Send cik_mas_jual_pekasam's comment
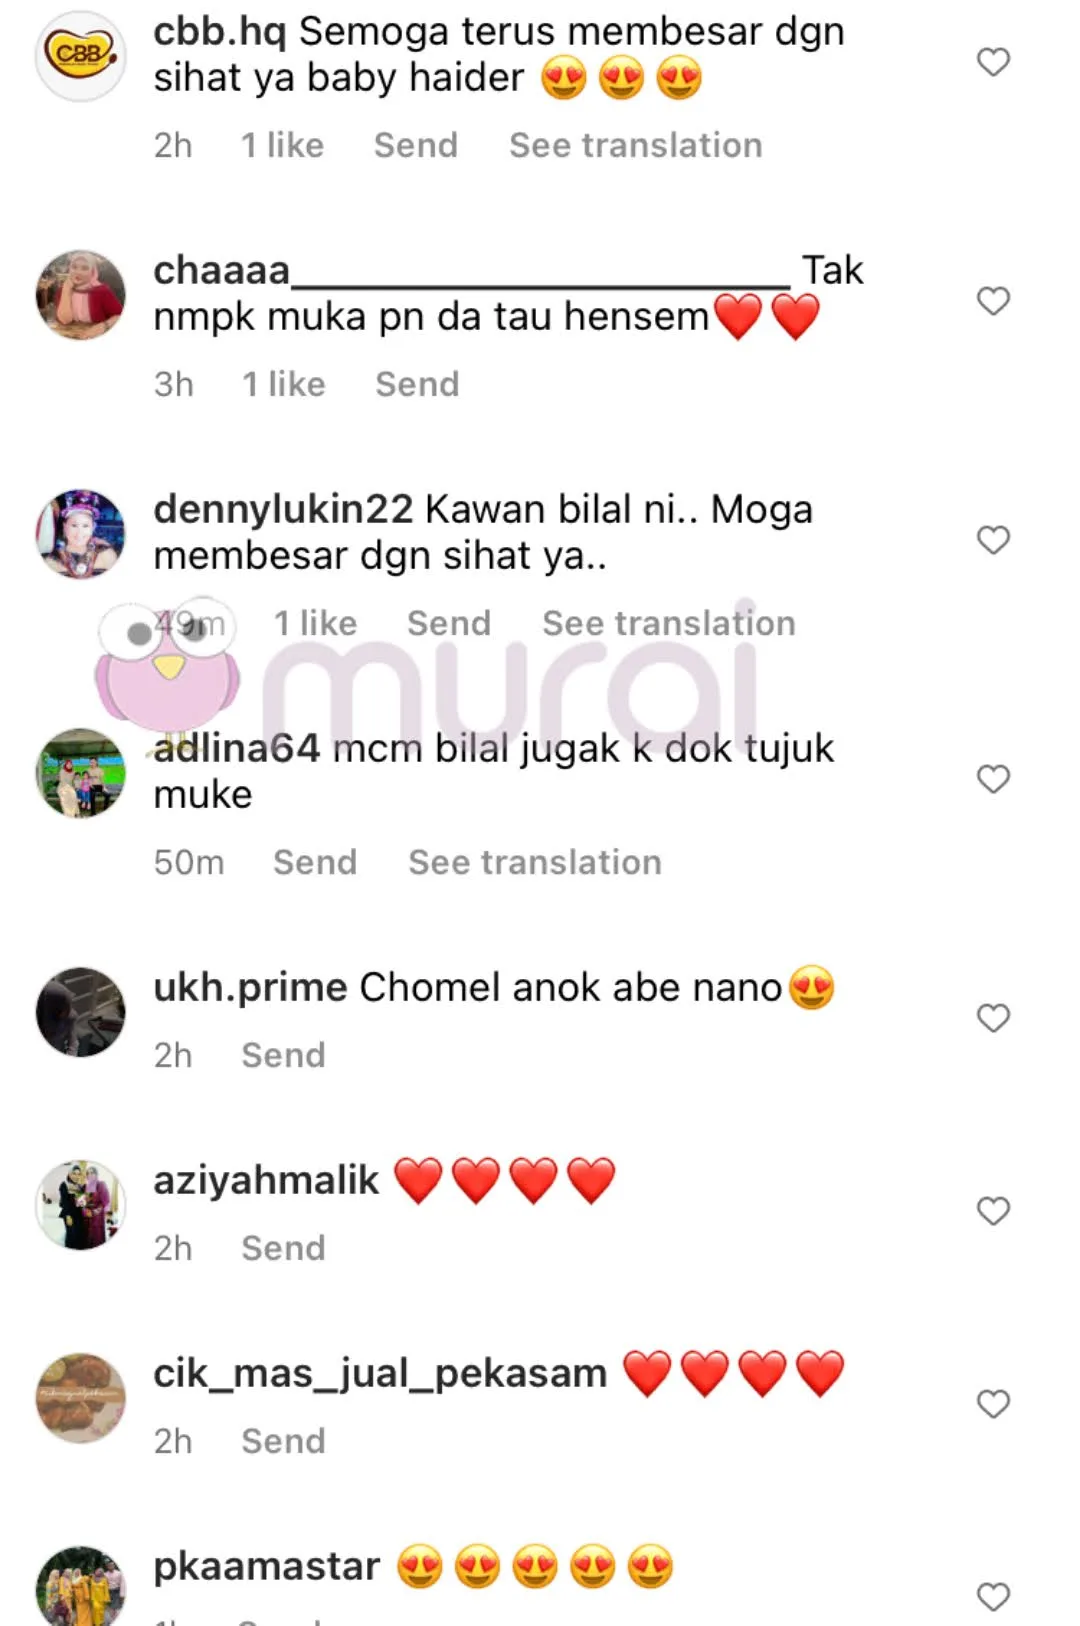The image size is (1080, 1626). (x=284, y=1441)
